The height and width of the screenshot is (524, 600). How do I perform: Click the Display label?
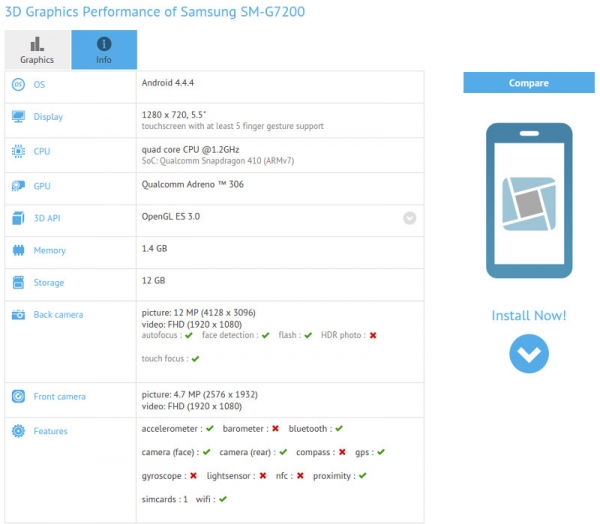(48, 117)
